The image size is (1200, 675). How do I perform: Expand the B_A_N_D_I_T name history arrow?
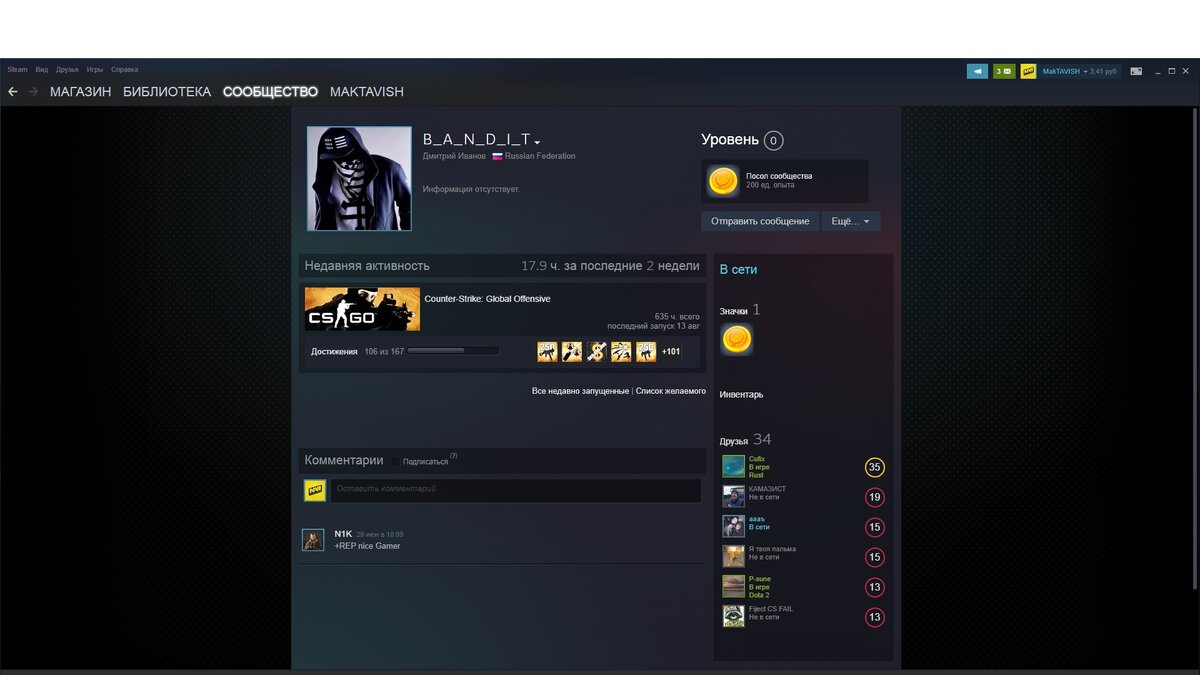click(x=537, y=142)
